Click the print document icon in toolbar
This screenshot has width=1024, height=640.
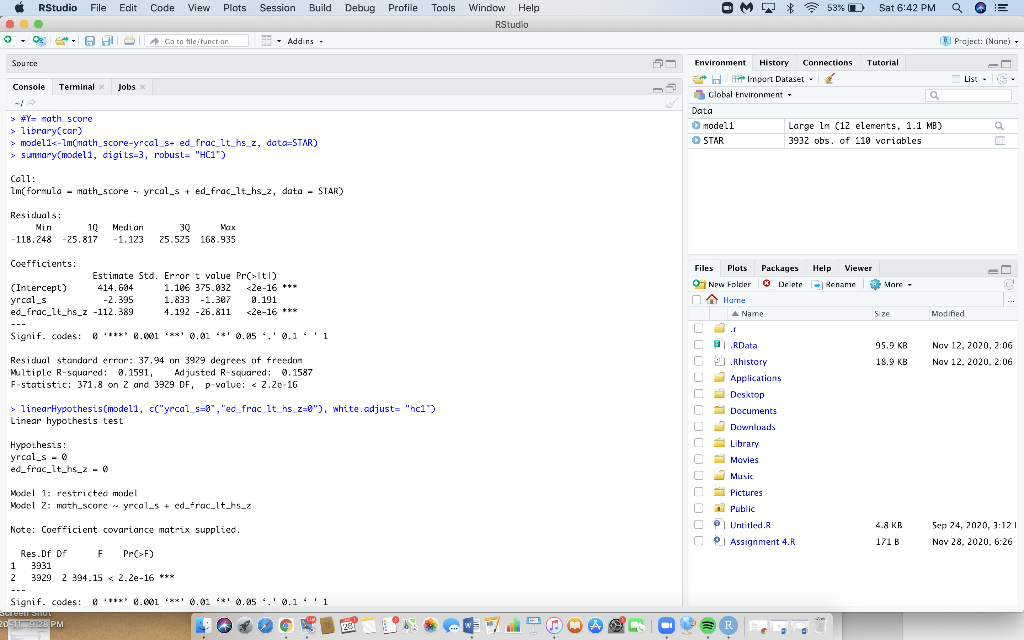click(x=130, y=41)
